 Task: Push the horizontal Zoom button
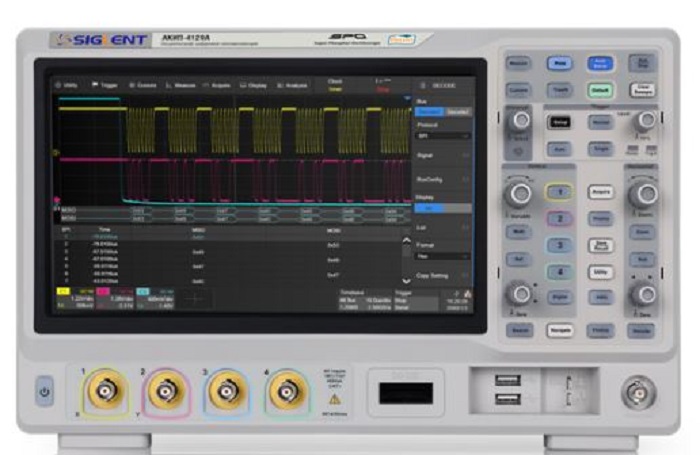click(x=642, y=232)
